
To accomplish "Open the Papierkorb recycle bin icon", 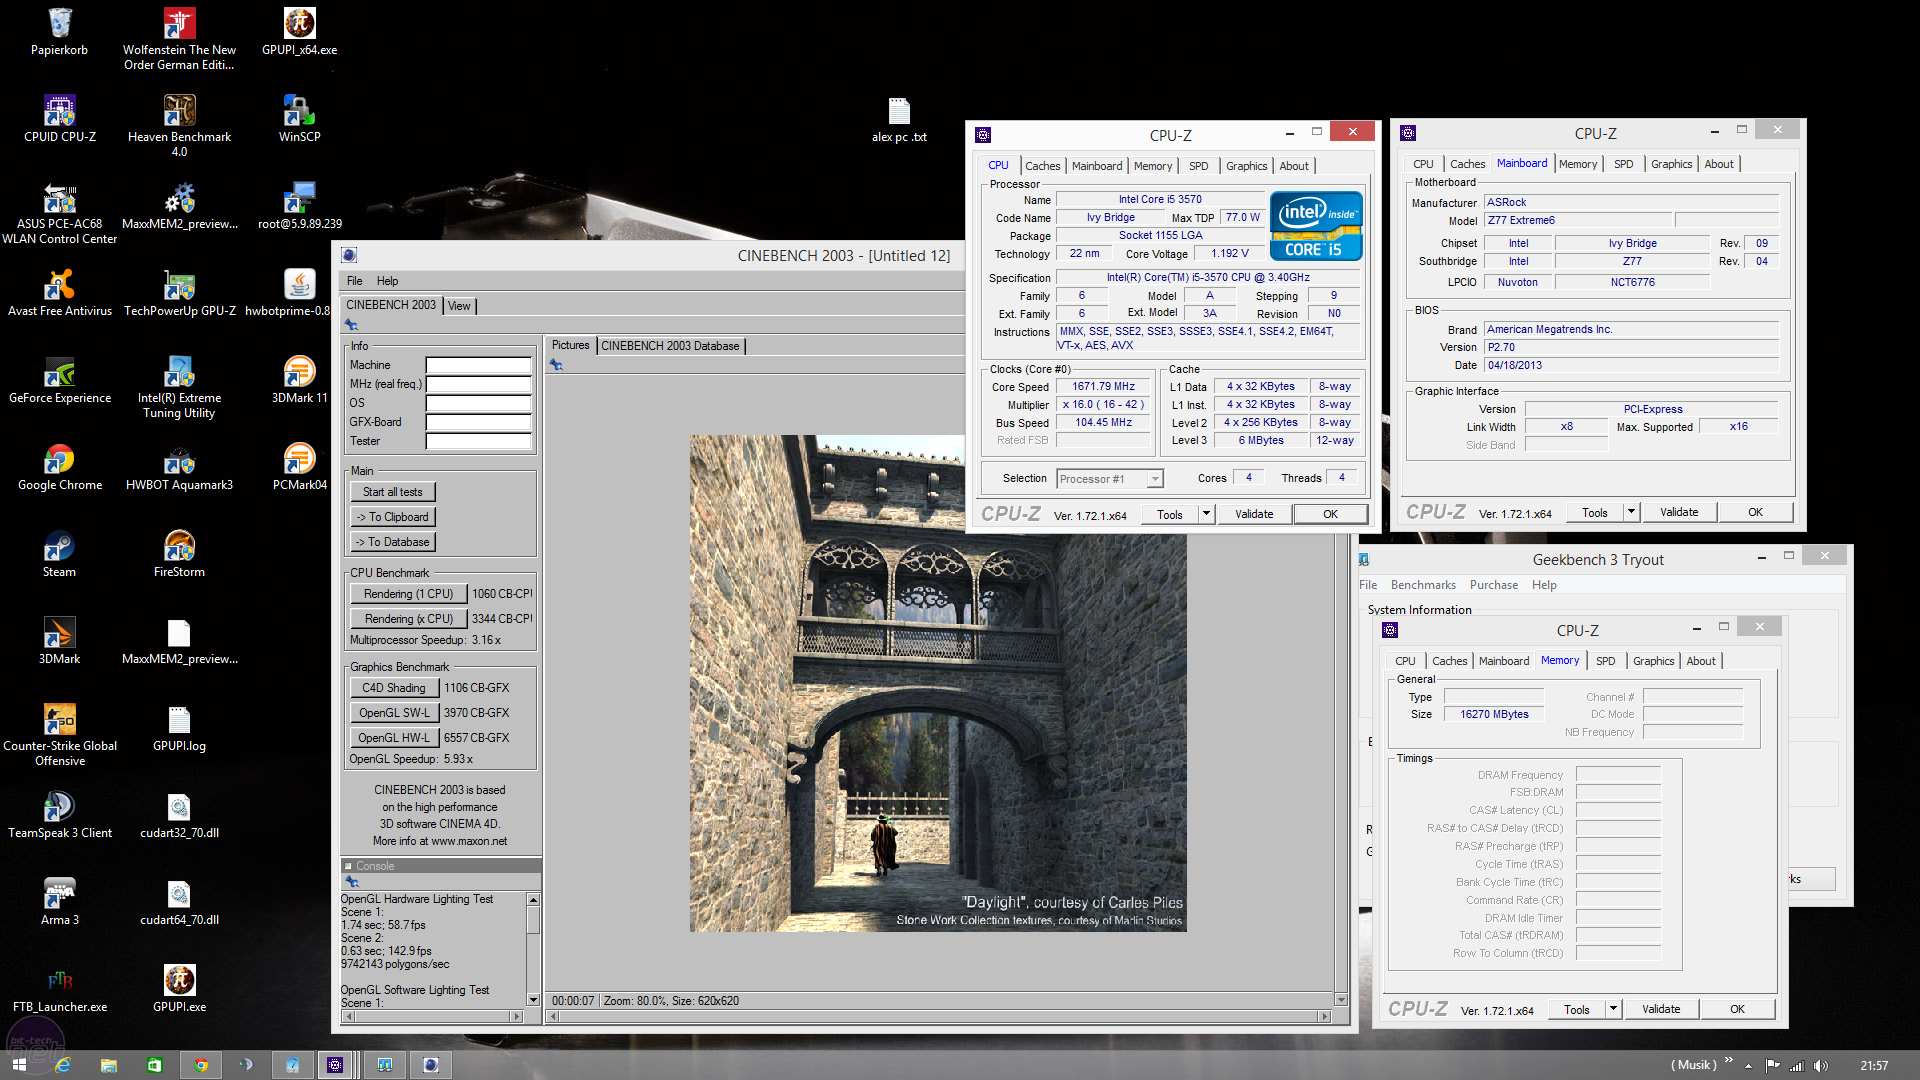I will click(x=59, y=32).
